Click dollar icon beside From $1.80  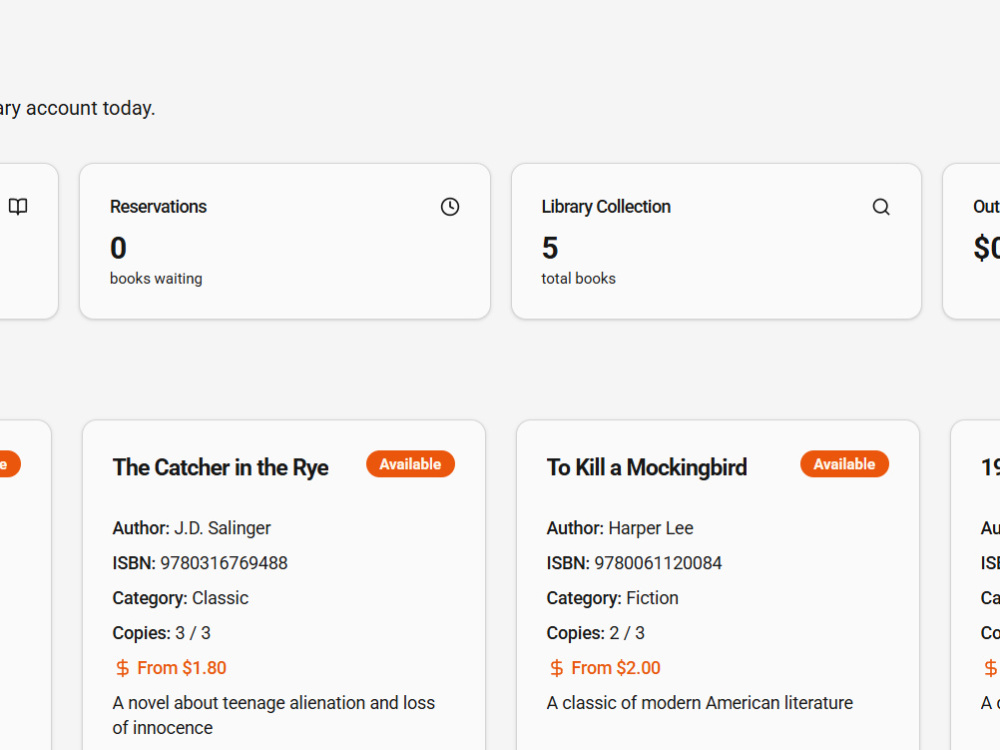click(x=122, y=668)
